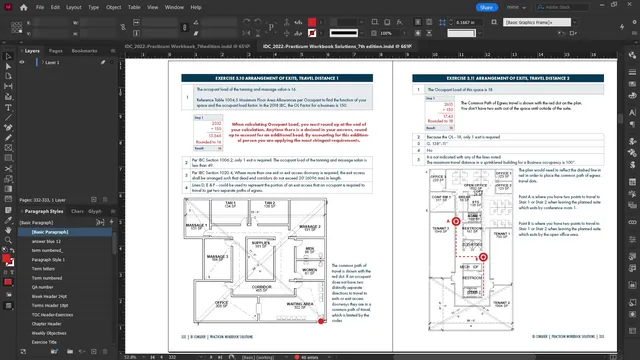Toggle reference point locator grid
The width and height of the screenshot is (640, 360).
click(16, 27)
